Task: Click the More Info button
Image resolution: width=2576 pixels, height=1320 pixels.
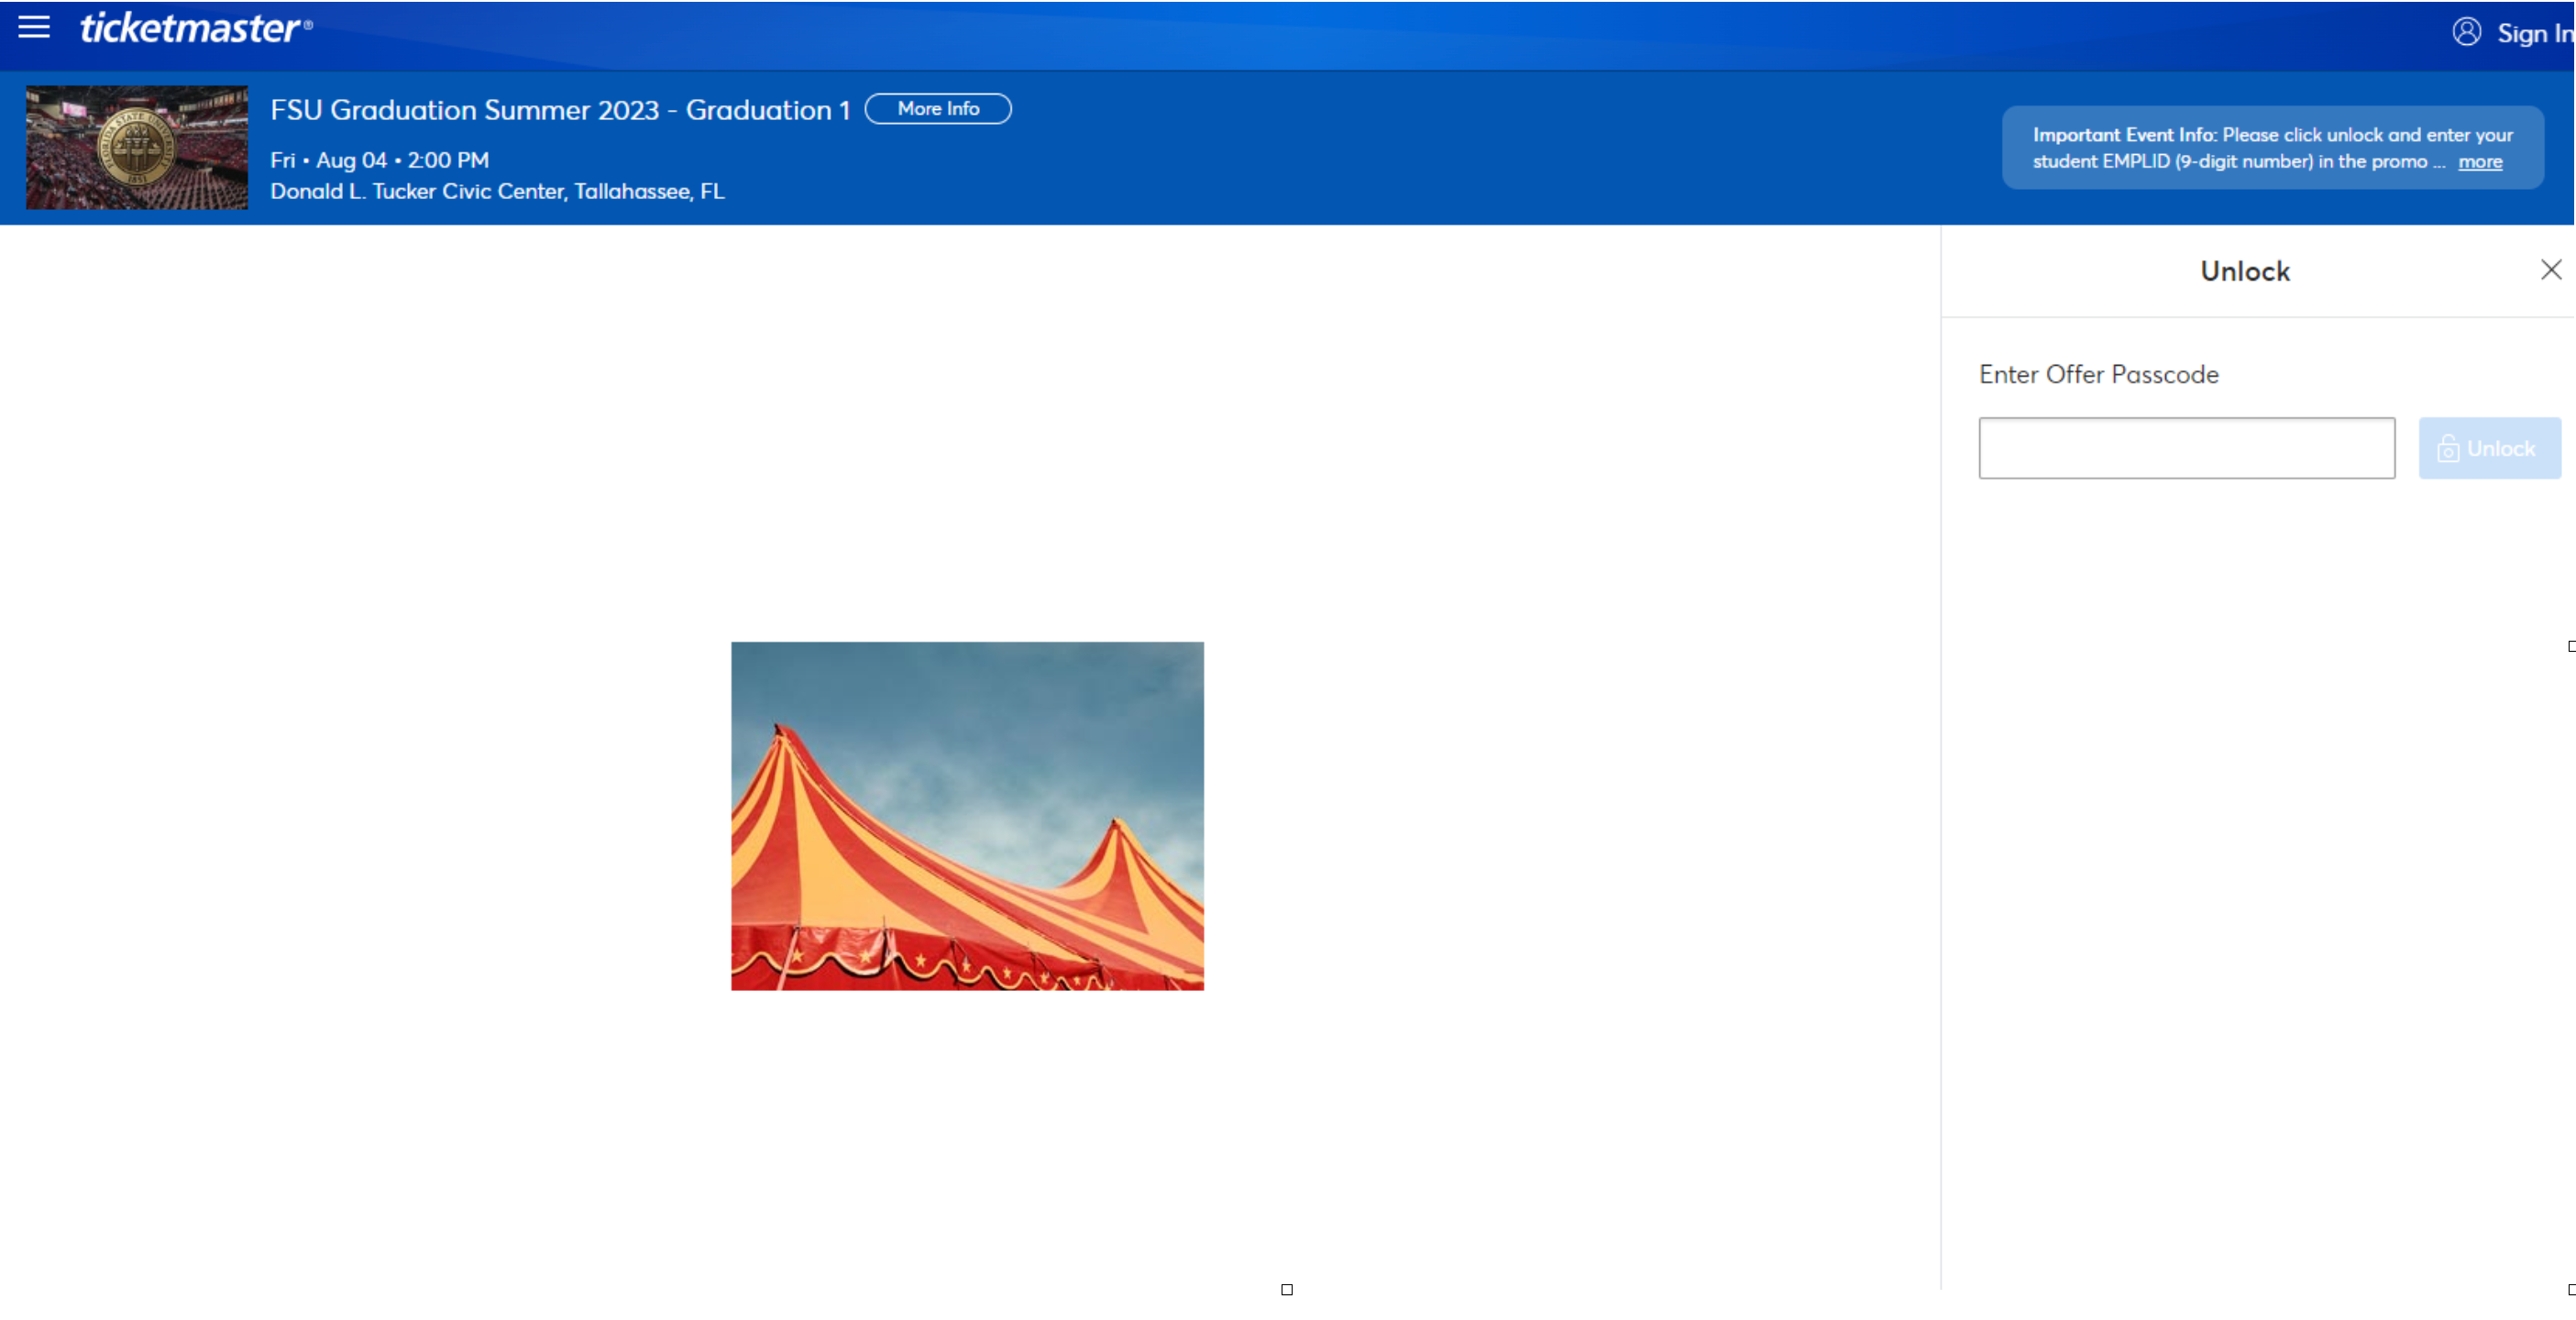Action: pyautogui.click(x=938, y=109)
